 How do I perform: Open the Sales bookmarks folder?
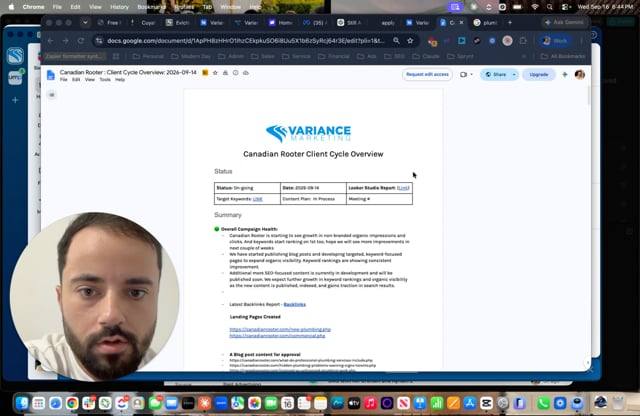pos(262,56)
